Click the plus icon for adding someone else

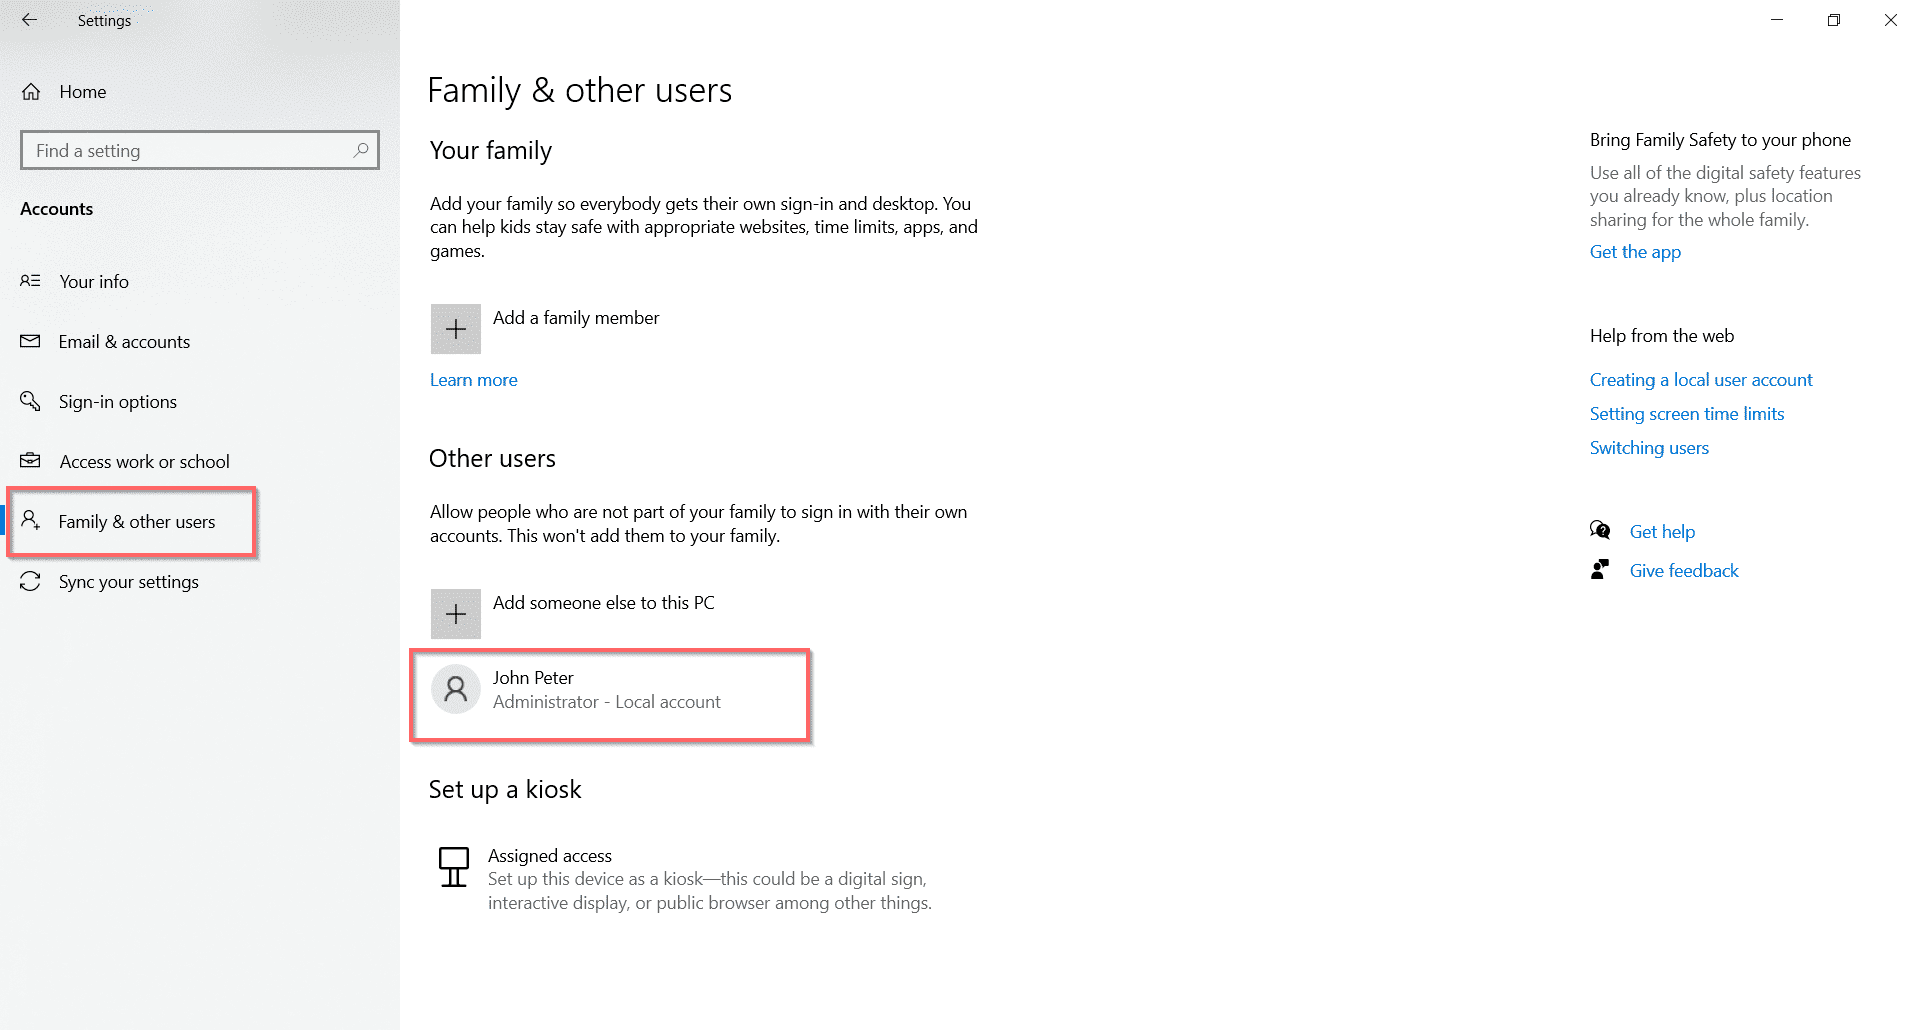pyautogui.click(x=455, y=614)
